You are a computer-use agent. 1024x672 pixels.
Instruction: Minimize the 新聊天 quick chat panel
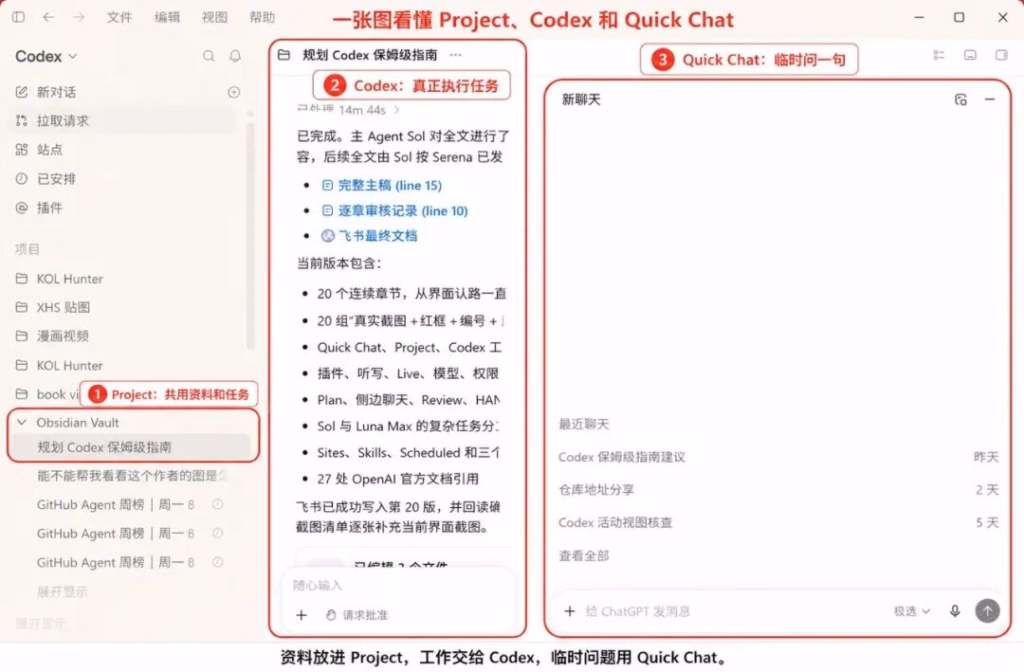[x=990, y=99]
